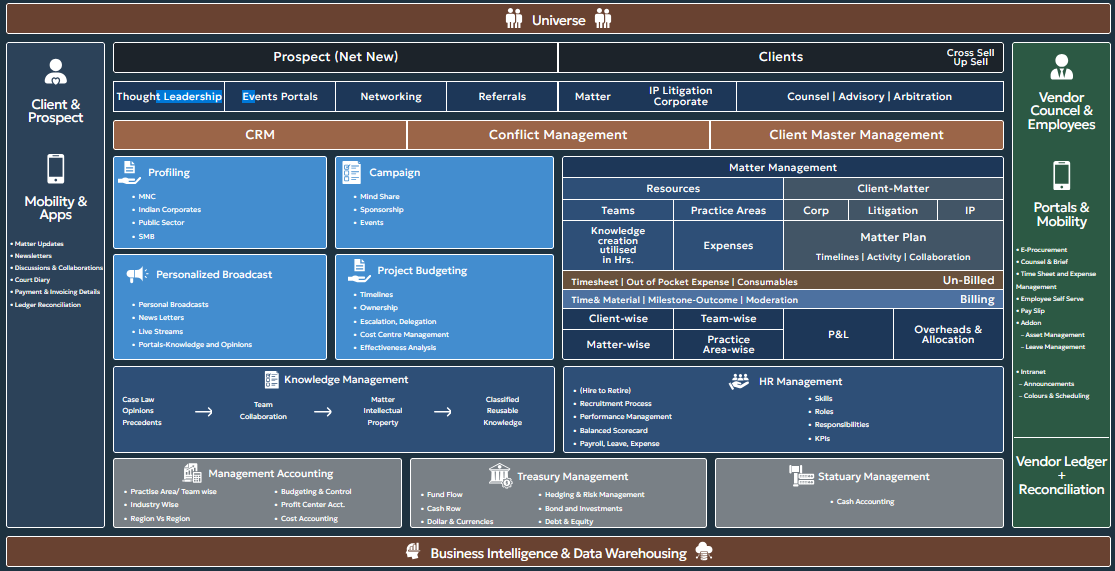Image resolution: width=1115 pixels, height=571 pixels.
Task: Select the Conflict Management bar
Action: click(x=558, y=135)
